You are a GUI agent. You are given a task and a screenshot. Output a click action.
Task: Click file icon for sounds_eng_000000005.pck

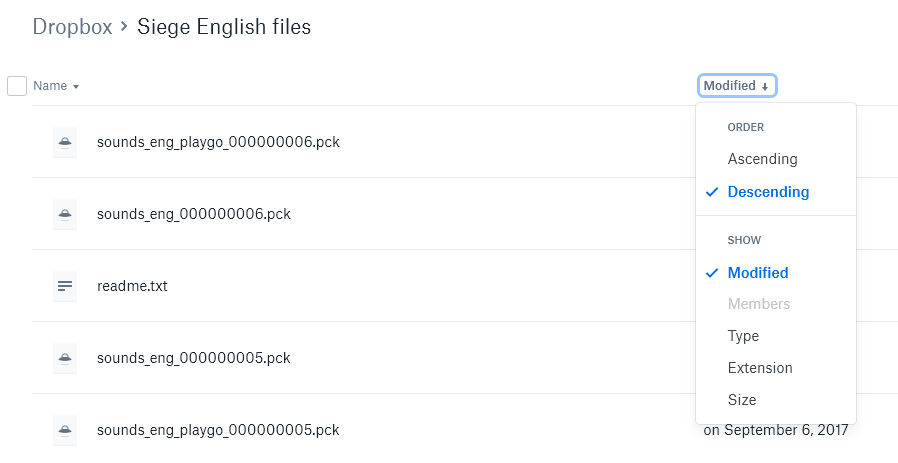(65, 358)
